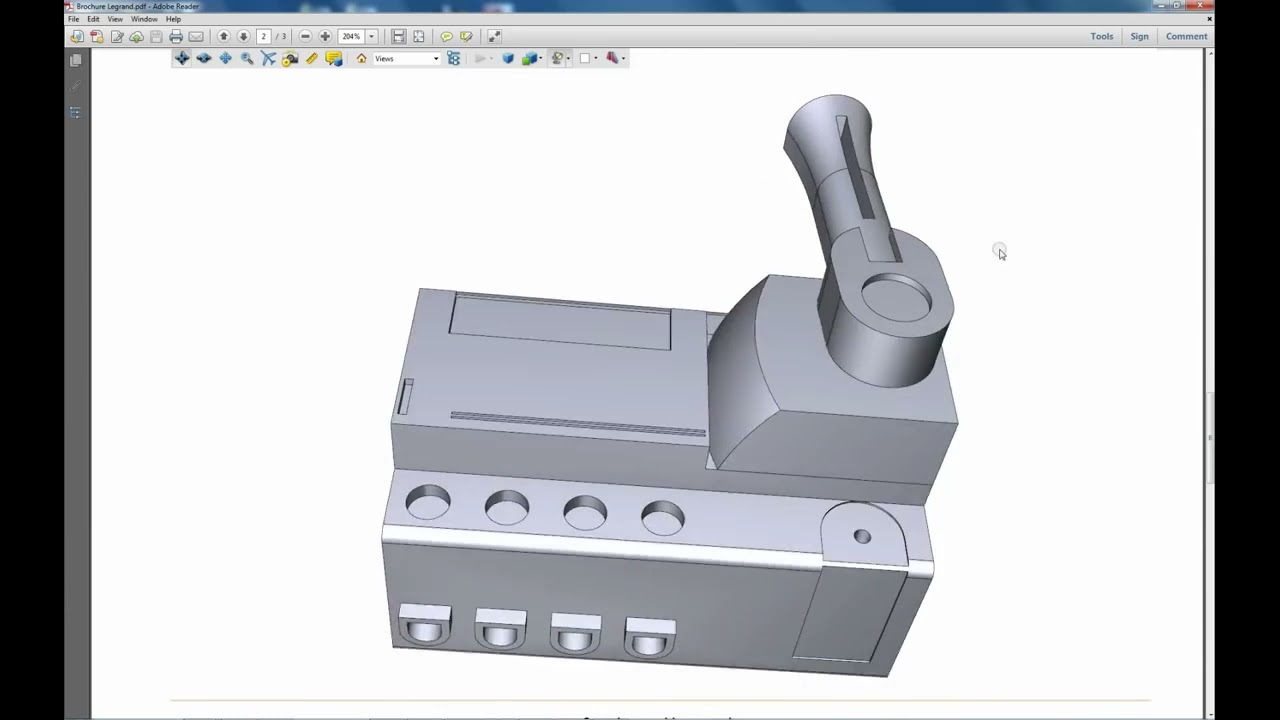Zoom in with the plus button

[325, 36]
